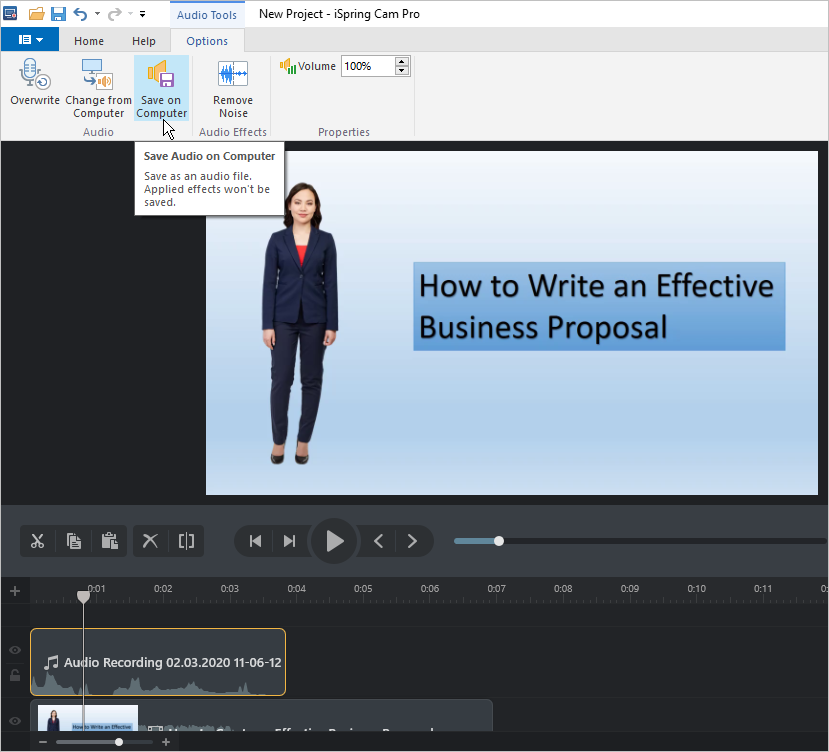Click the 0:09 mark on timeline ruler
829x752 pixels.
tap(630, 589)
